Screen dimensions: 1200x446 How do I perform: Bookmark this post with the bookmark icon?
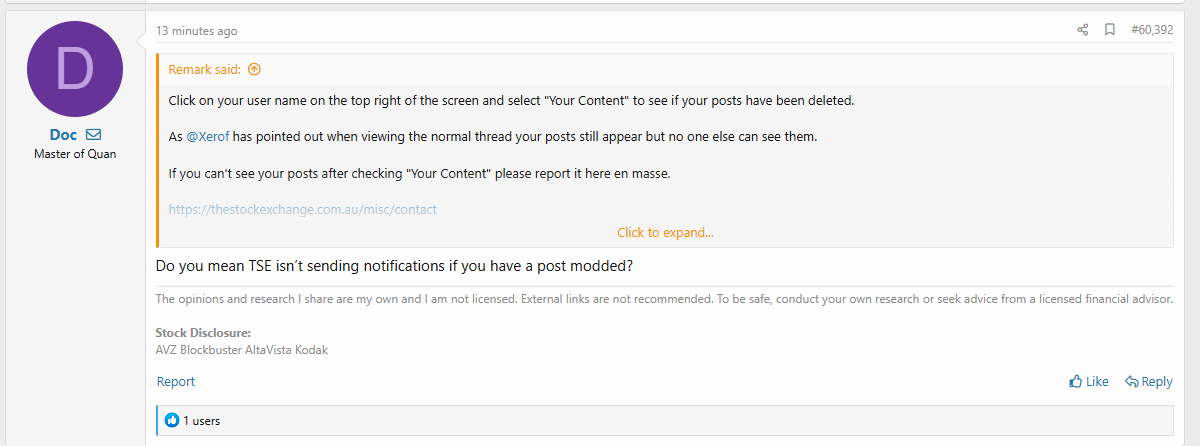1110,30
